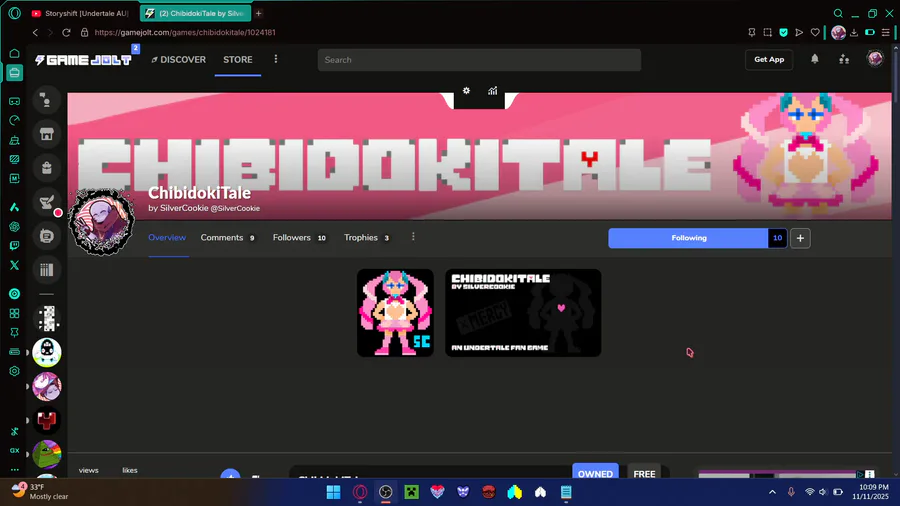900x506 pixels.
Task: Open the pink character game thumbnail
Action: (x=395, y=313)
